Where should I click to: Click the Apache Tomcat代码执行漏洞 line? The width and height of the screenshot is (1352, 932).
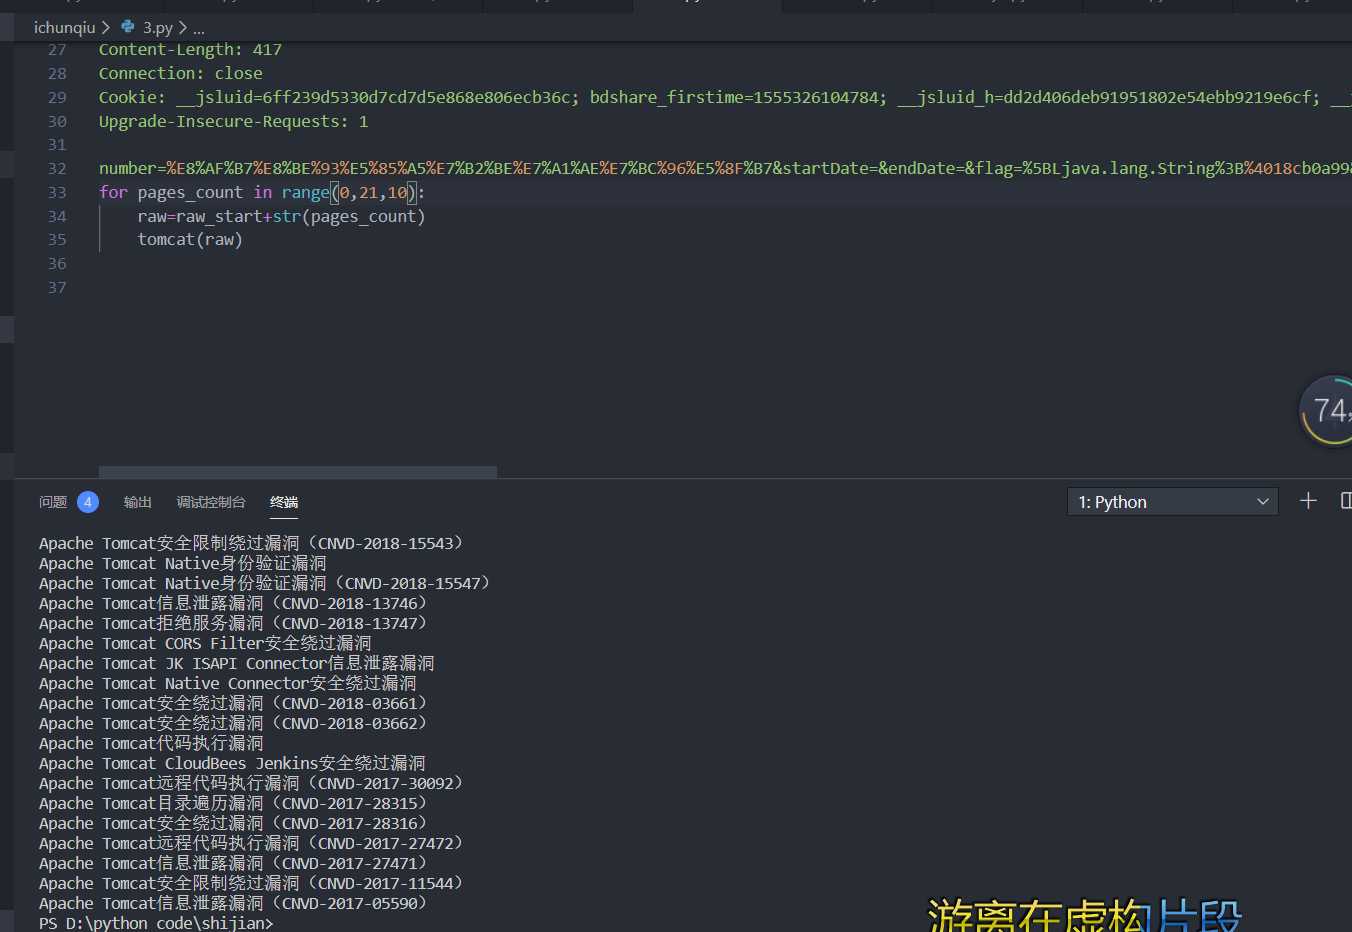(151, 743)
